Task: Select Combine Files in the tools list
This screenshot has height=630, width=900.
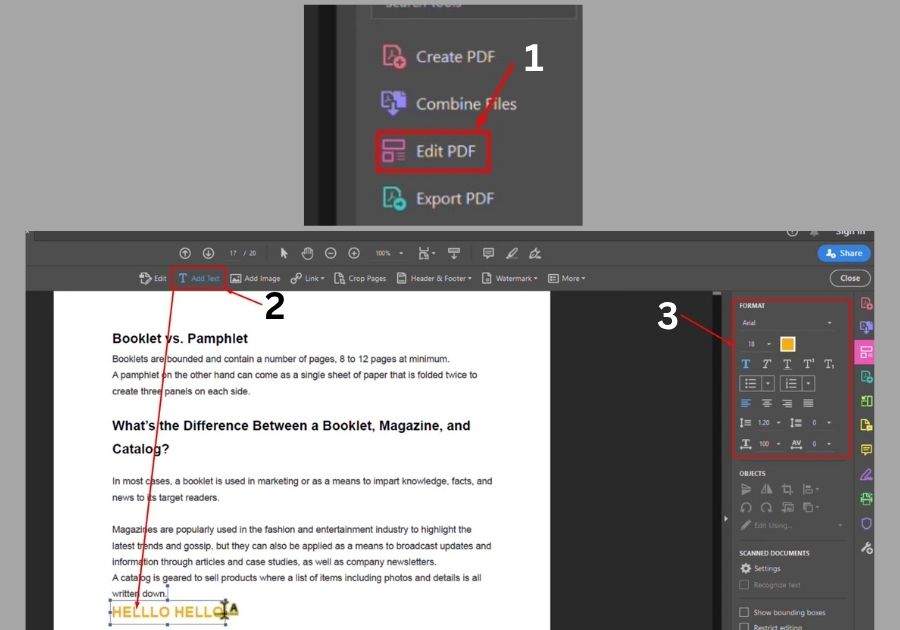Action: 449,104
